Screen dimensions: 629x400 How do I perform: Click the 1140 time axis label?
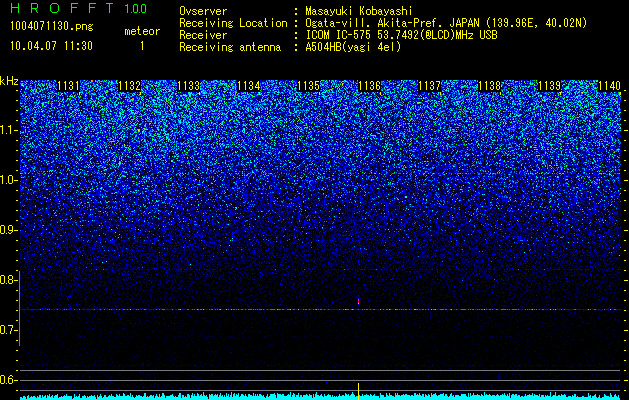pyautogui.click(x=609, y=86)
